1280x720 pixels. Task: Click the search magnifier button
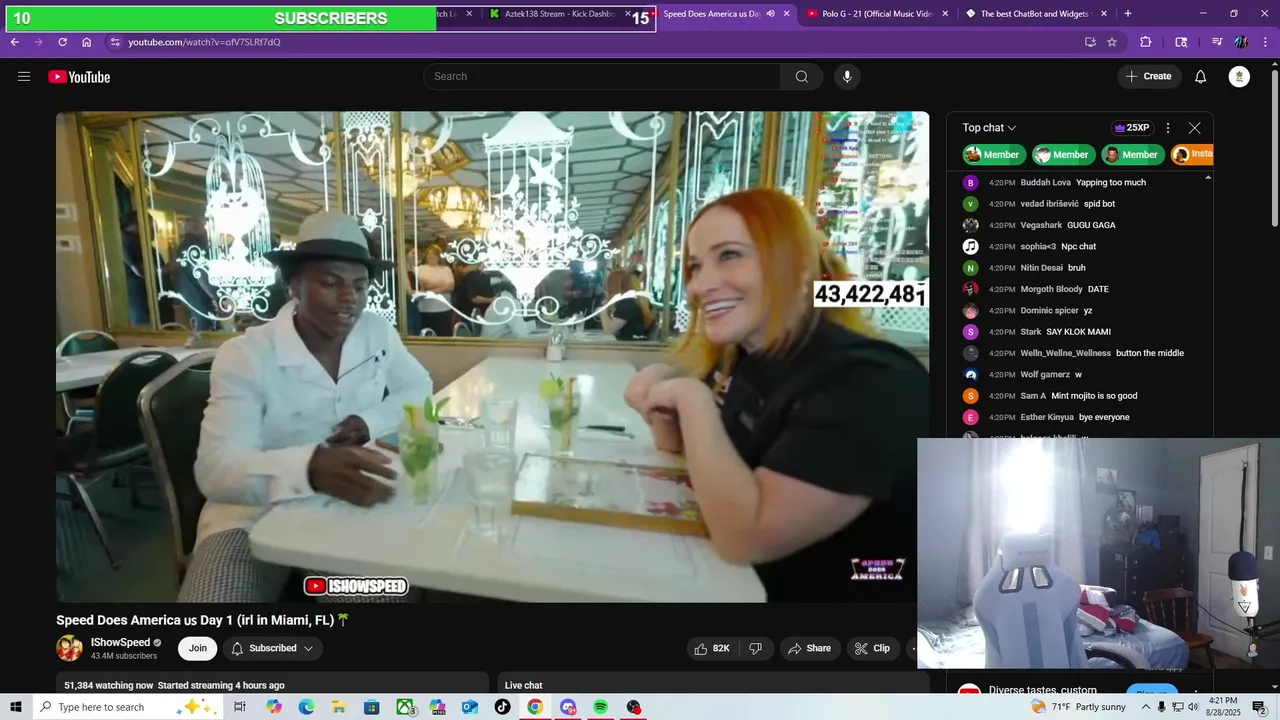802,77
